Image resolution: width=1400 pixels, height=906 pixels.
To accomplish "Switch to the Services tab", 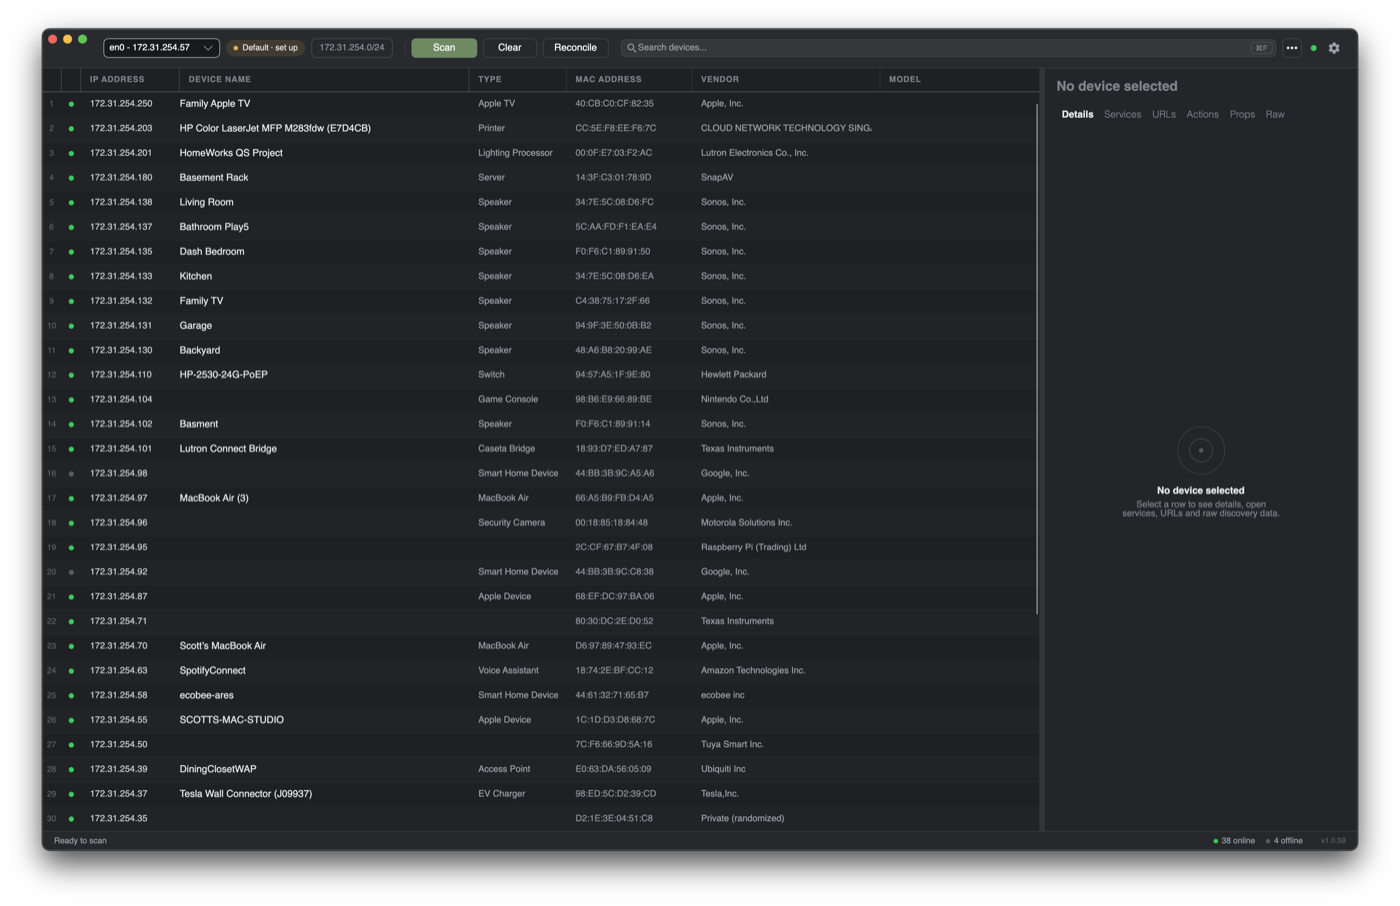I will click(1122, 114).
